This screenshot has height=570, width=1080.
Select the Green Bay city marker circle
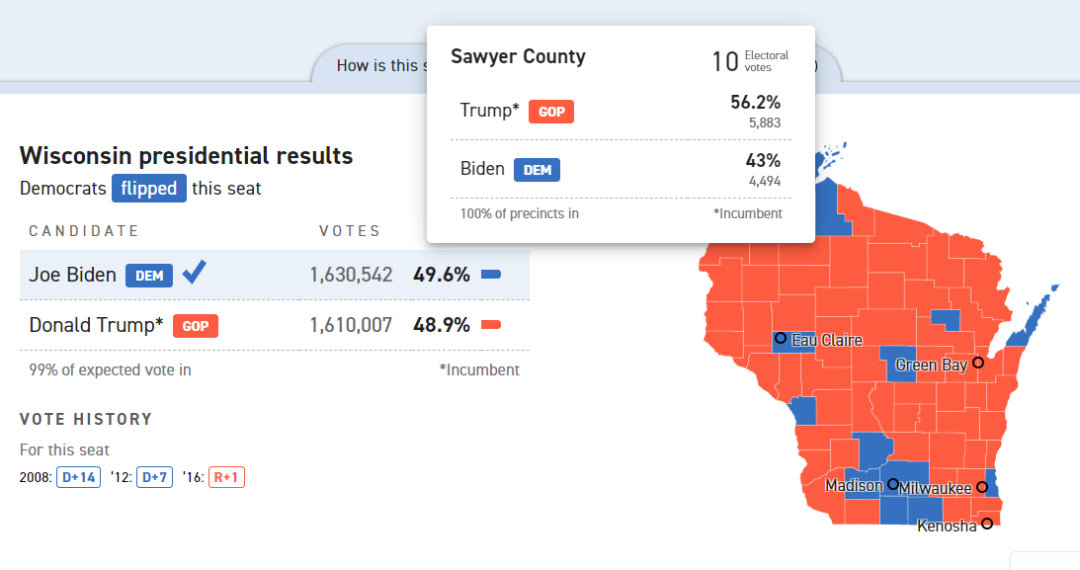[x=978, y=363]
